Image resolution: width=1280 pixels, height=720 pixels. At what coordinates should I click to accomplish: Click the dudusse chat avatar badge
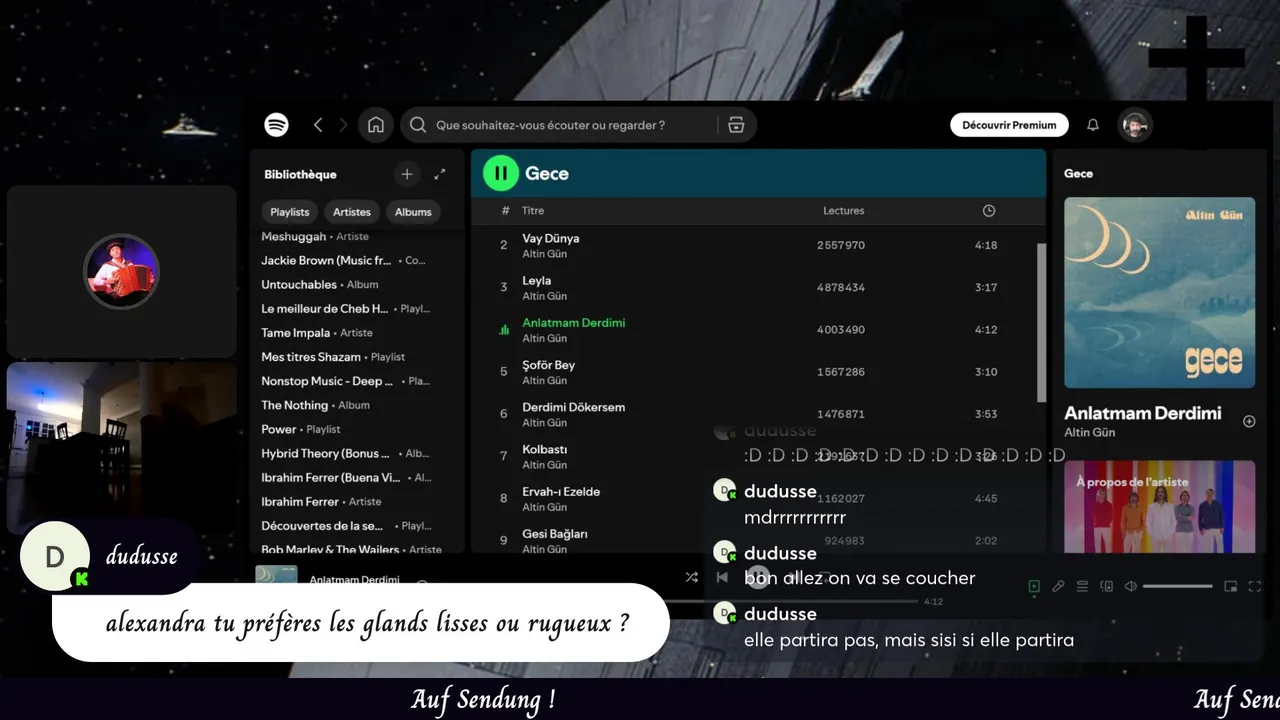(x=55, y=556)
